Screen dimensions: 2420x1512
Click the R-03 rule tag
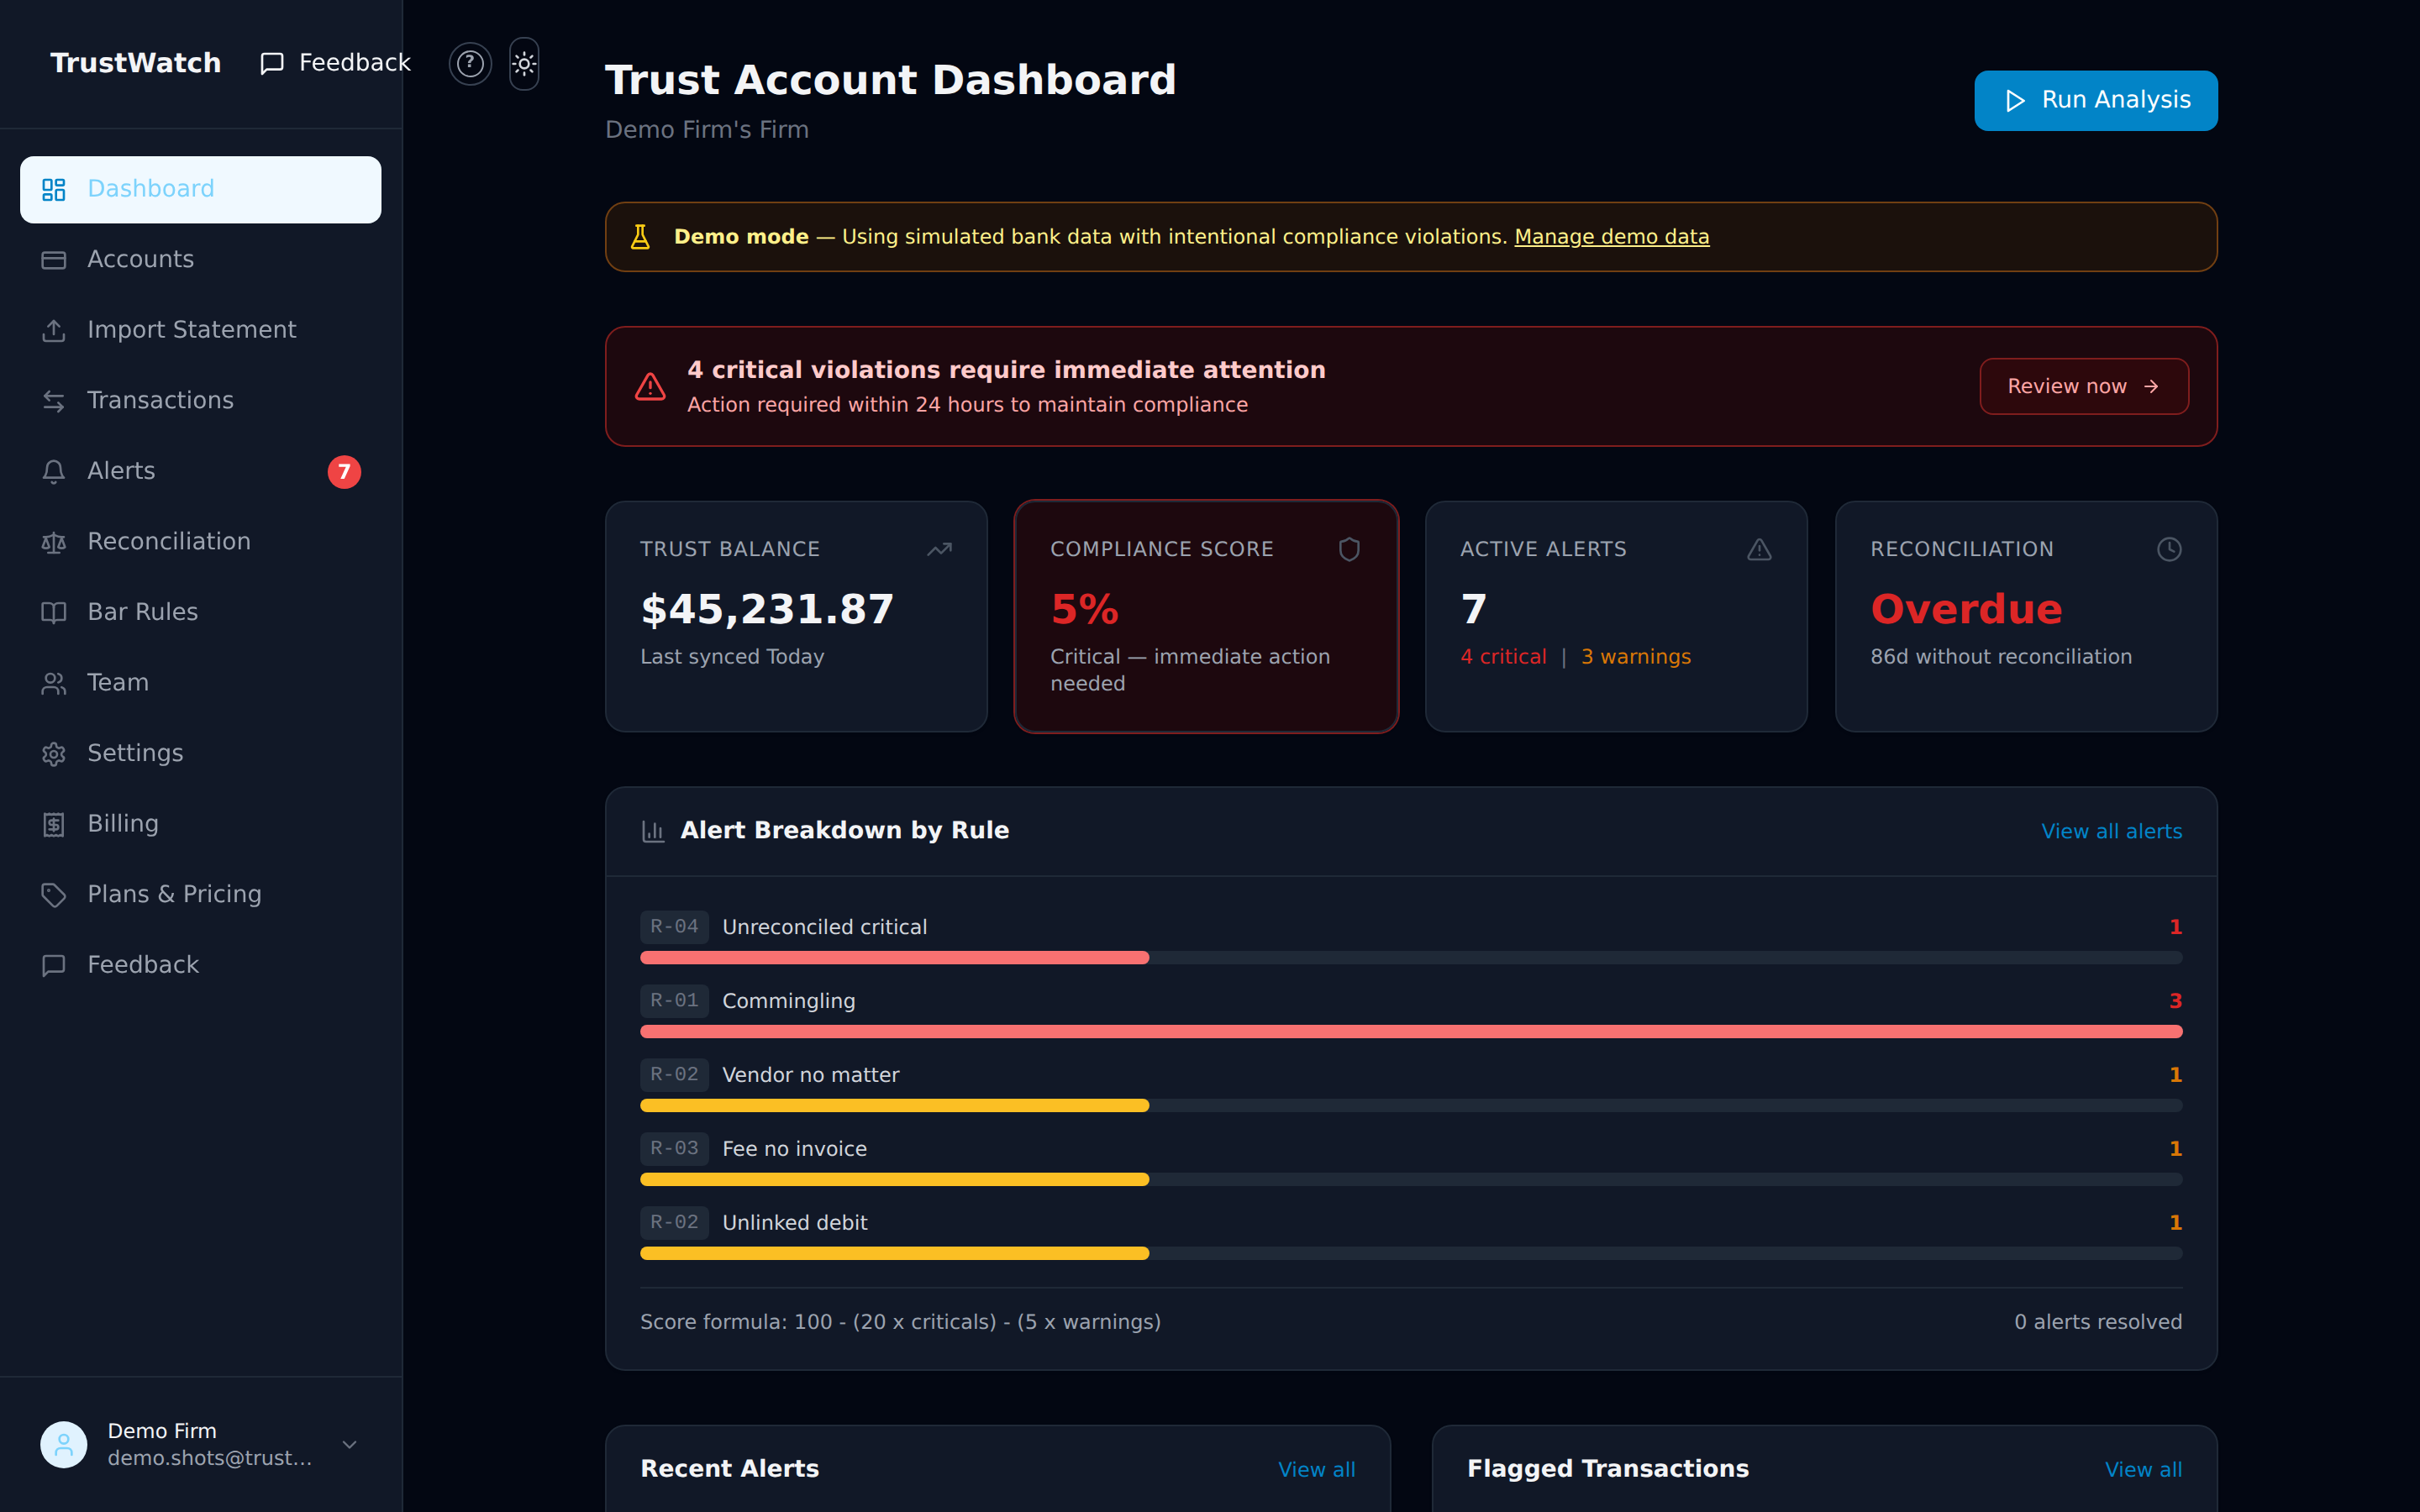pyautogui.click(x=674, y=1149)
